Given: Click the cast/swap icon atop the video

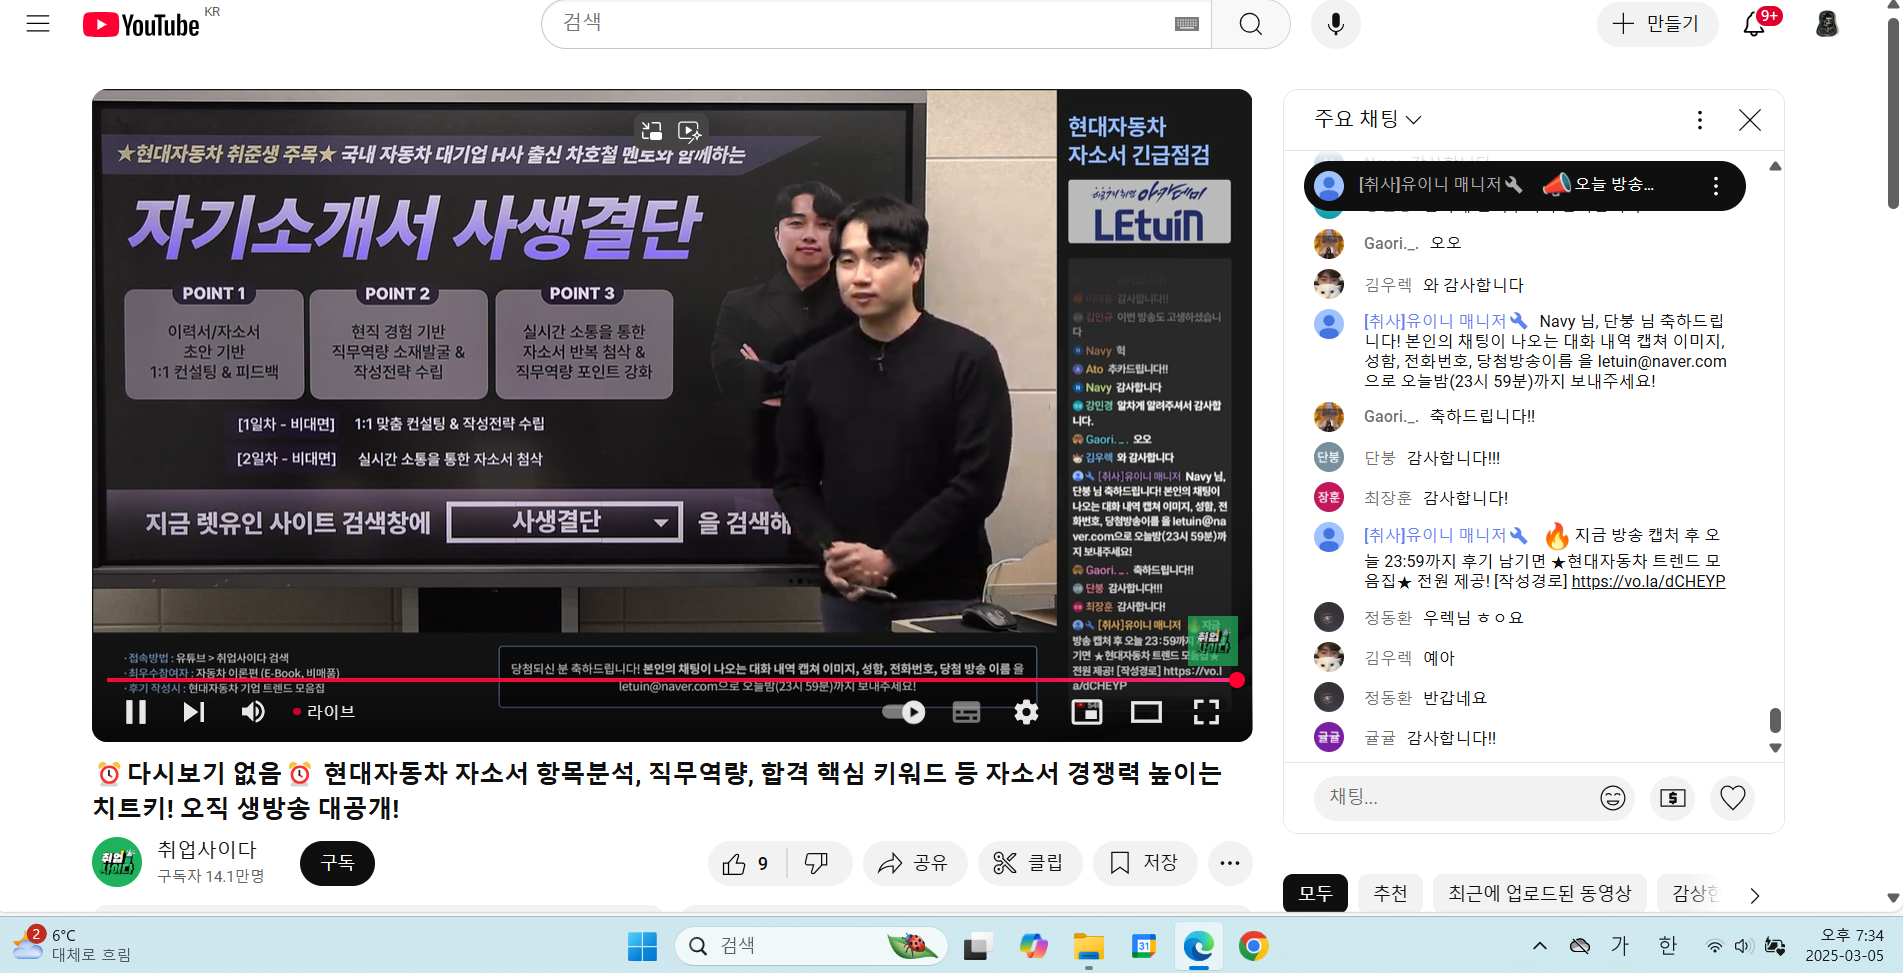Looking at the screenshot, I should point(652,131).
